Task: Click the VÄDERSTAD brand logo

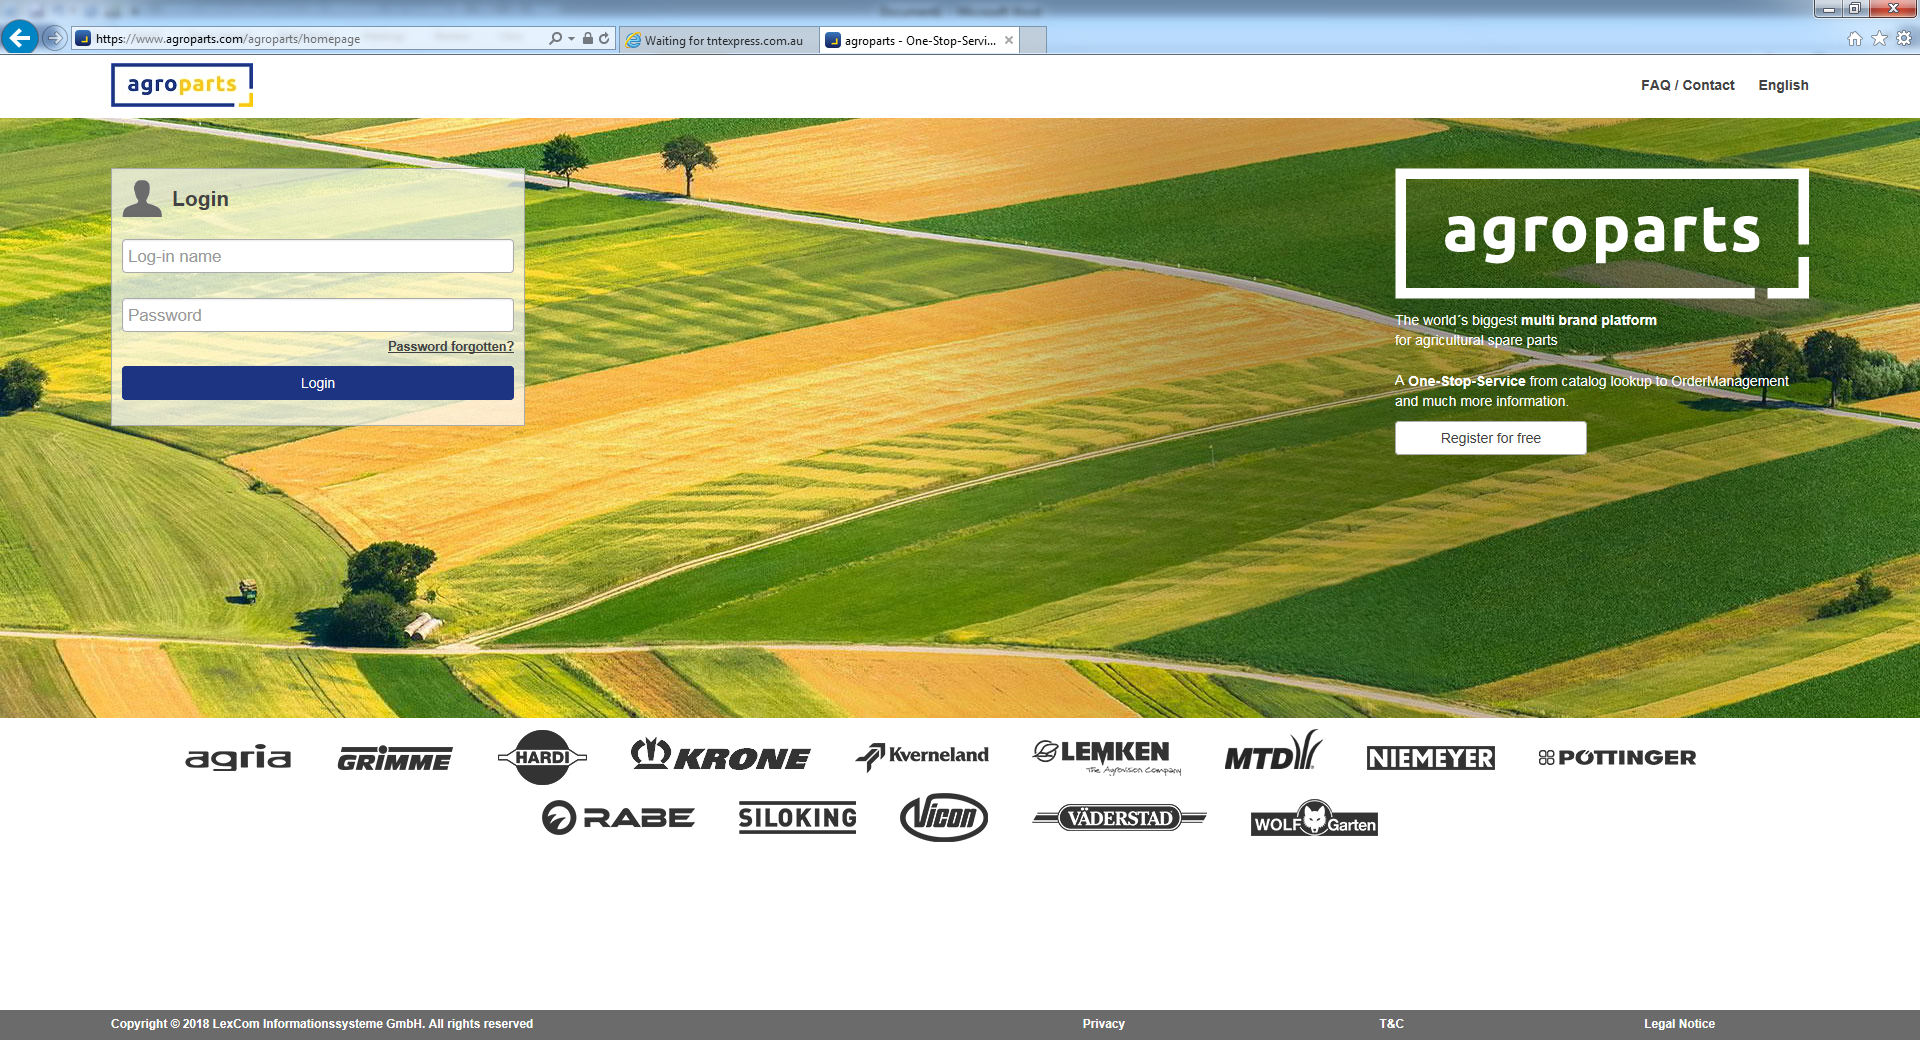Action: click(x=1120, y=818)
